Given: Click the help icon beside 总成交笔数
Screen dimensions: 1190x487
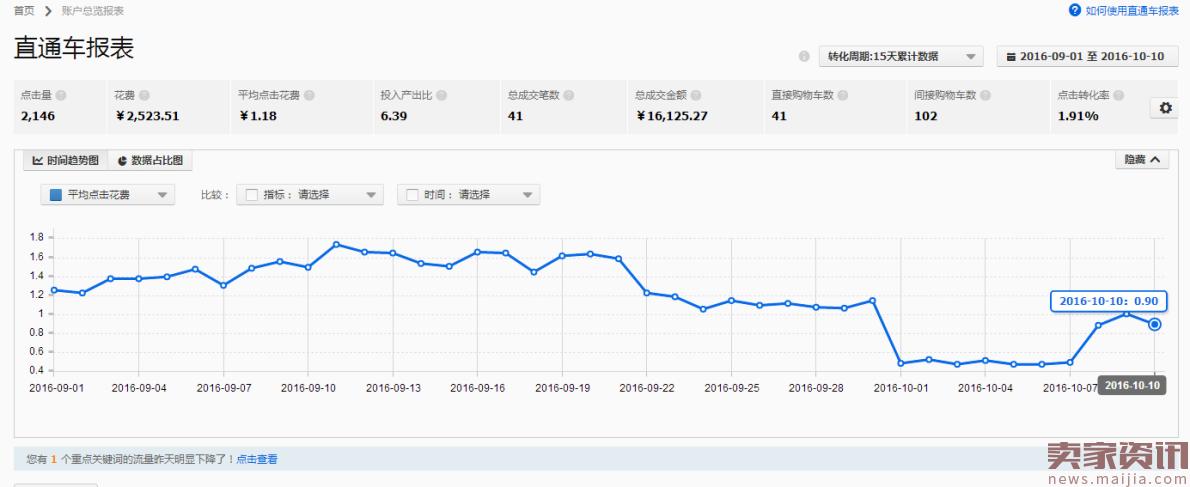Looking at the screenshot, I should point(568,96).
